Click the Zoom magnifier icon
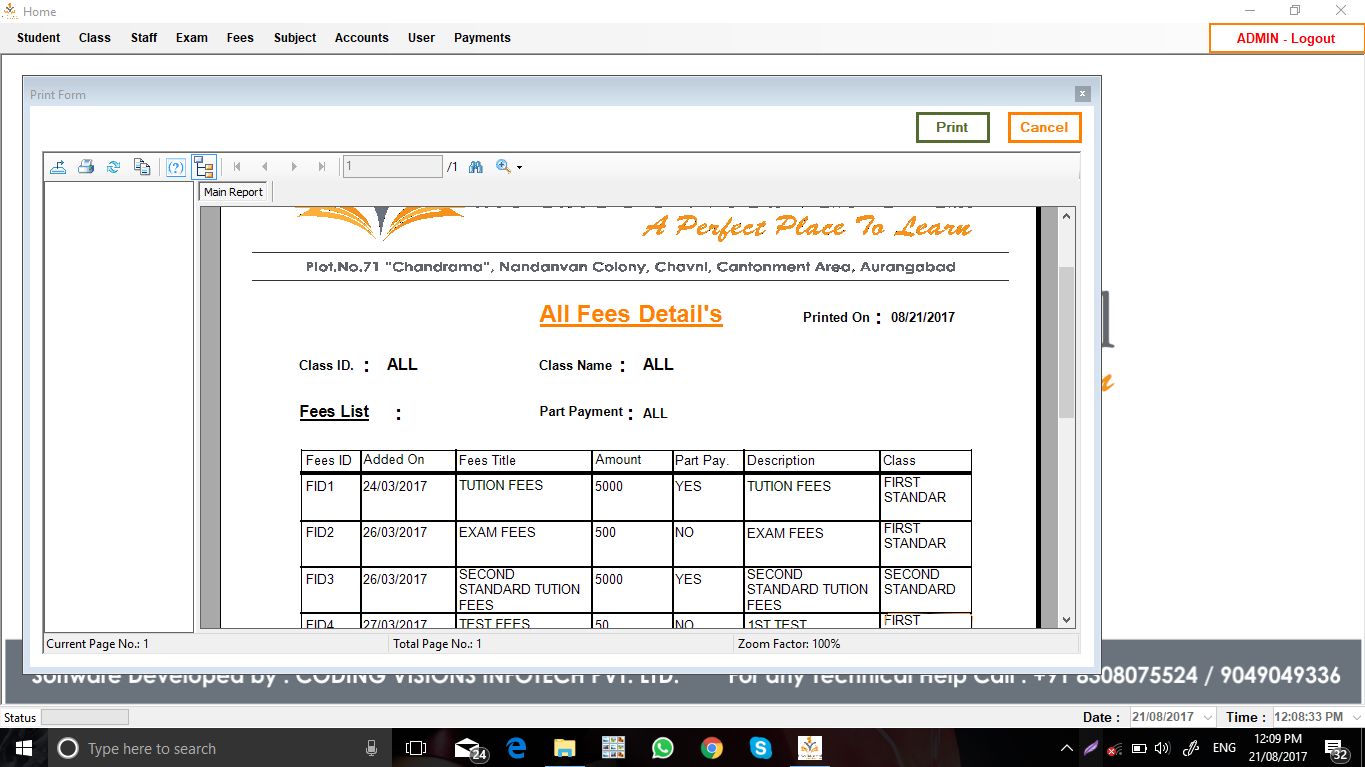This screenshot has width=1365, height=767. pyautogui.click(x=503, y=167)
